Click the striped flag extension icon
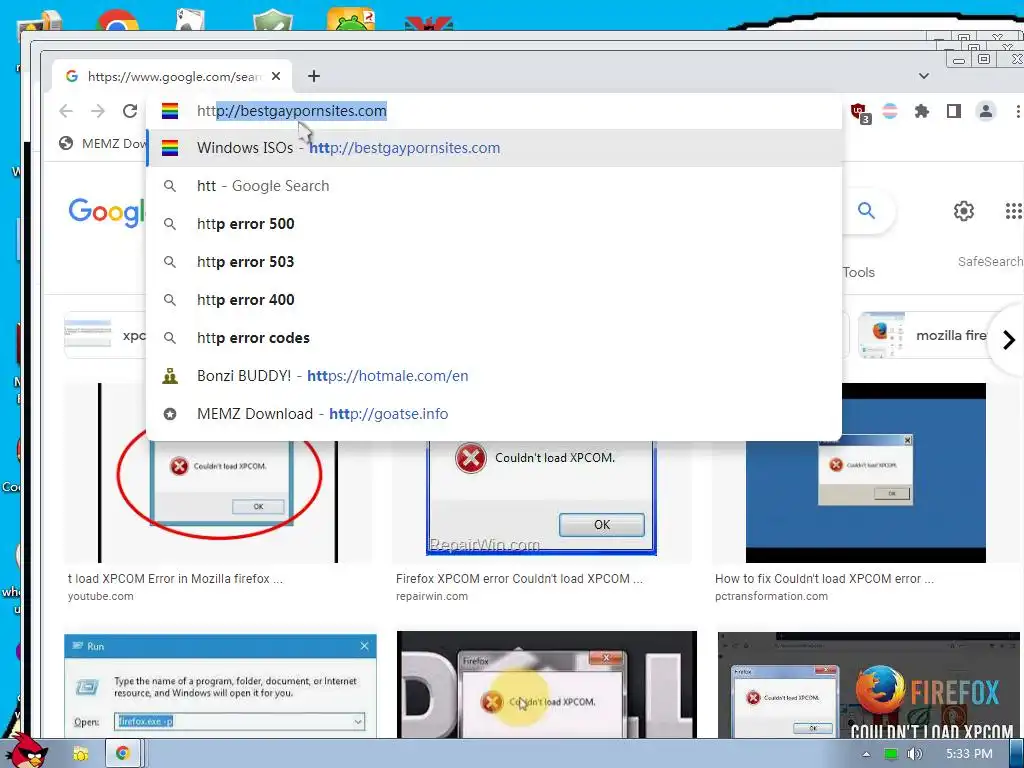The width and height of the screenshot is (1024, 768). (889, 111)
